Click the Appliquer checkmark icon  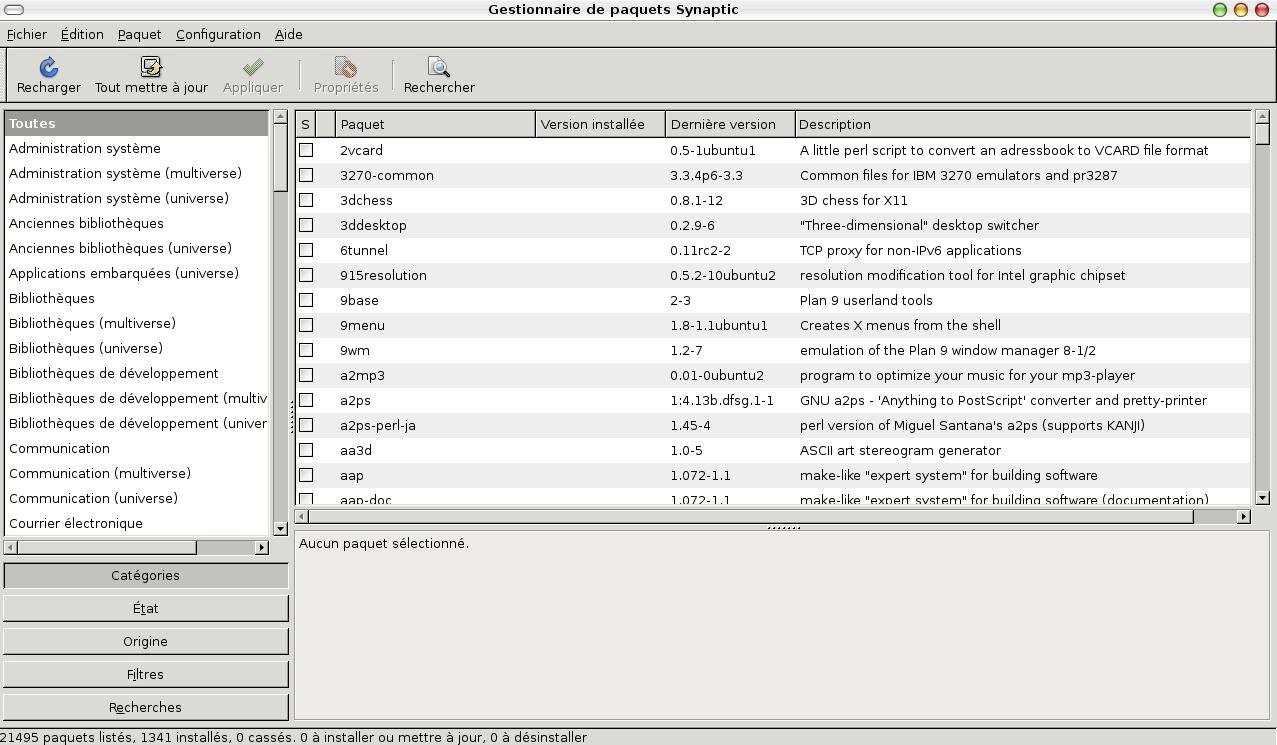[x=253, y=67]
